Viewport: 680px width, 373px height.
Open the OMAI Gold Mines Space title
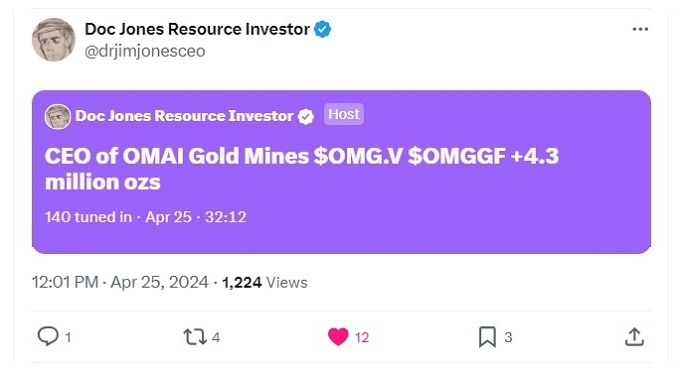coord(302,169)
